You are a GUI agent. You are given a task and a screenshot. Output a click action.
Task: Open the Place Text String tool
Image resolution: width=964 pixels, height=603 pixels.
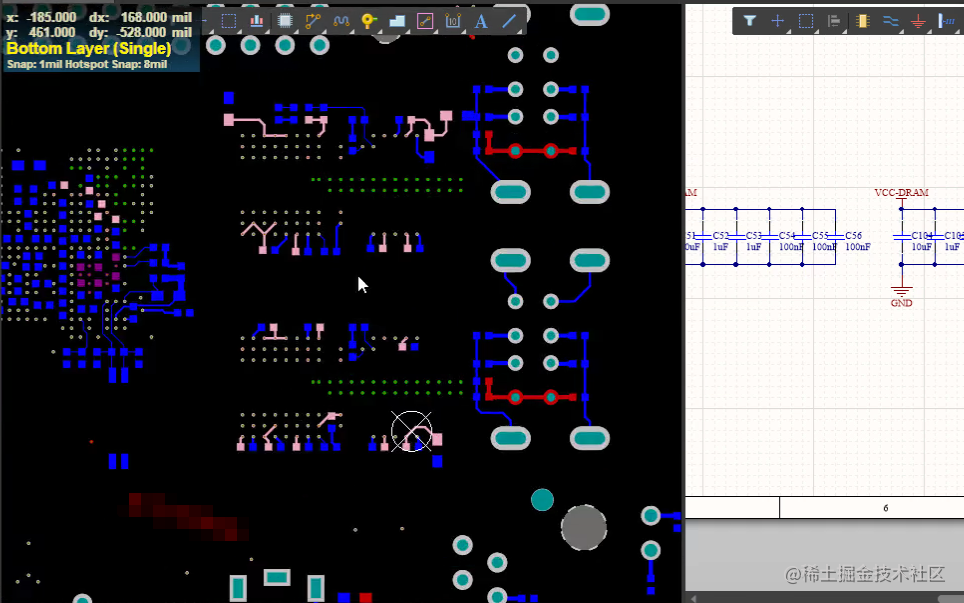[480, 20]
